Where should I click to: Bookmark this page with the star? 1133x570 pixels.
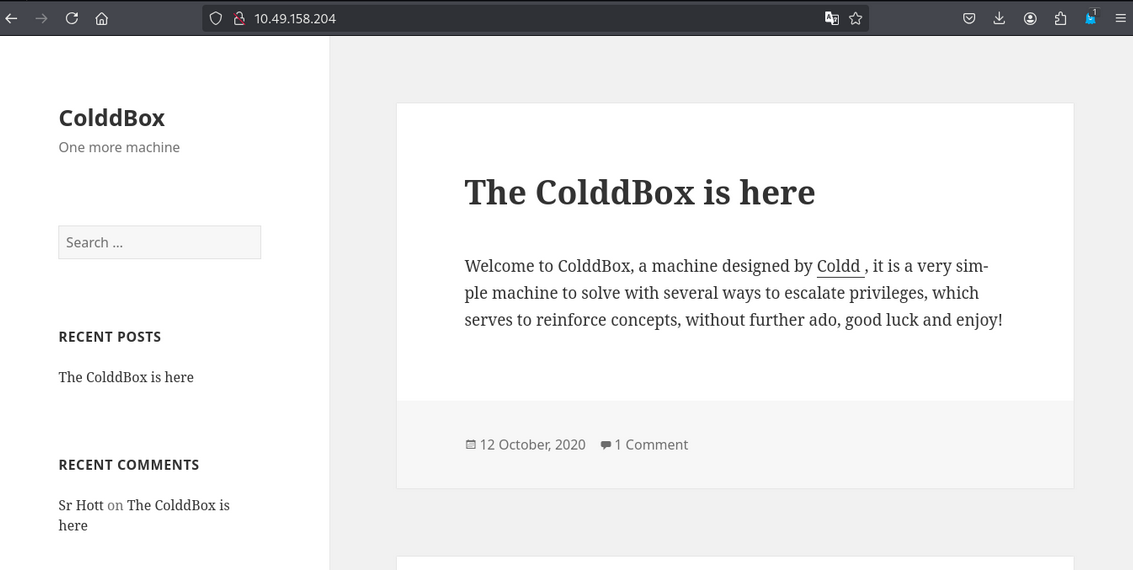click(856, 18)
